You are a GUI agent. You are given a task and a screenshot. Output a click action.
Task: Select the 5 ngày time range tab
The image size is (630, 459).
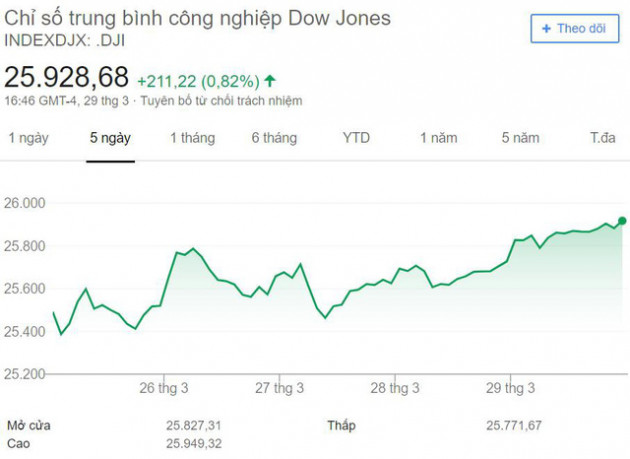pyautogui.click(x=110, y=138)
